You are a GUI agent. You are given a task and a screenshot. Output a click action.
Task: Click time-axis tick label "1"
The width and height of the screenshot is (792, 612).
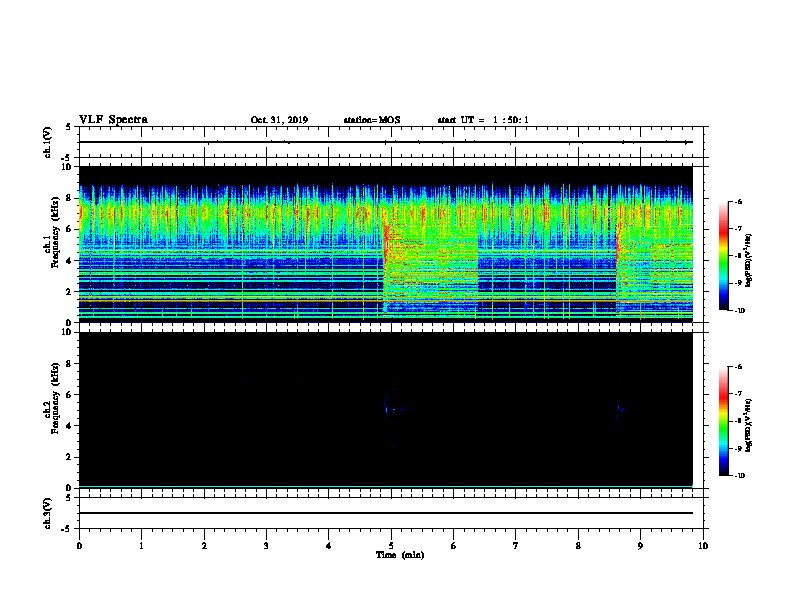pyautogui.click(x=141, y=546)
